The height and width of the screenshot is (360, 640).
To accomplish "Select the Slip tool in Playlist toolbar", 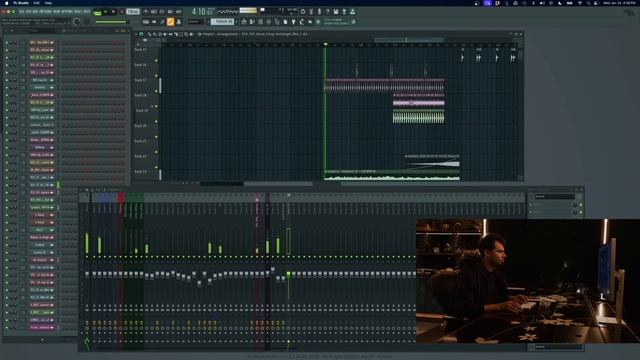I will (x=170, y=34).
